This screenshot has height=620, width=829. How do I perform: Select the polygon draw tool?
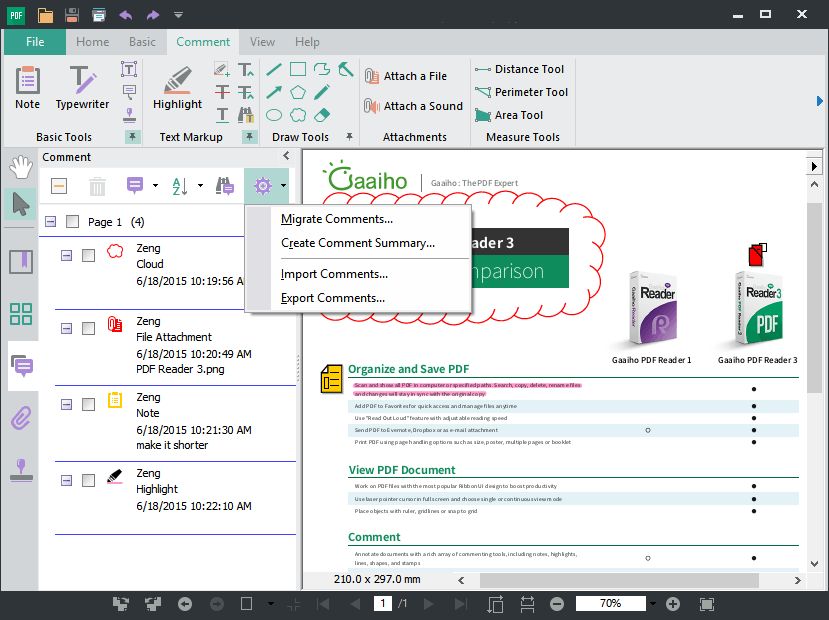pos(298,92)
